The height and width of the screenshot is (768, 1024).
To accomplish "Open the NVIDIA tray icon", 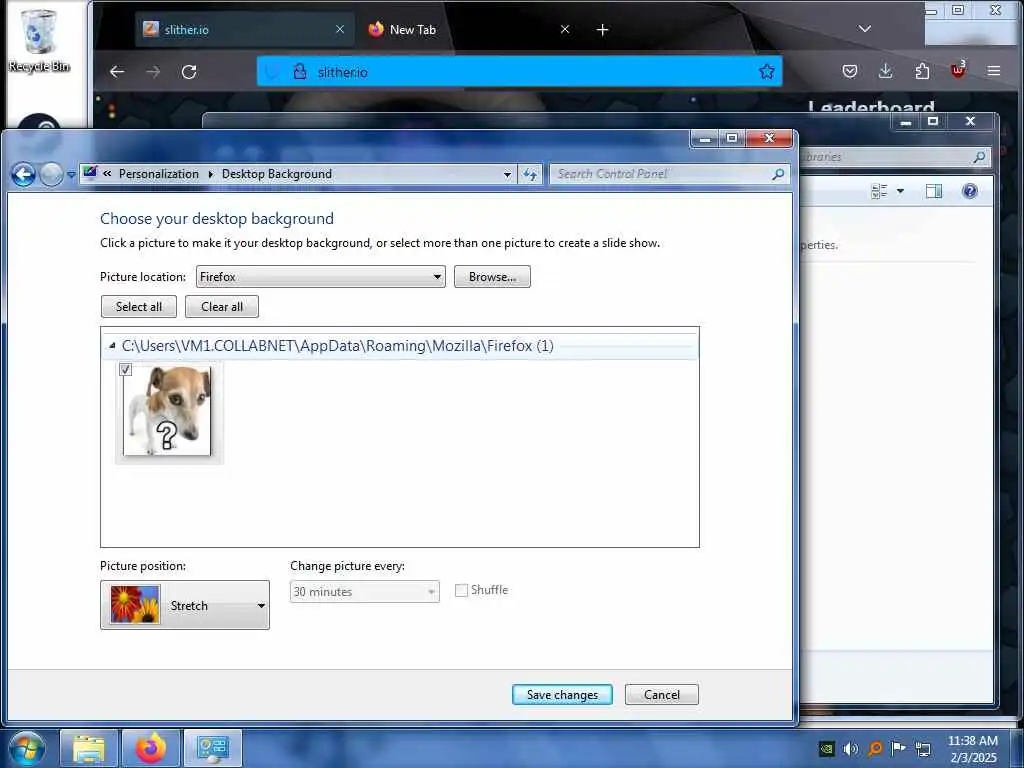I will [x=827, y=748].
